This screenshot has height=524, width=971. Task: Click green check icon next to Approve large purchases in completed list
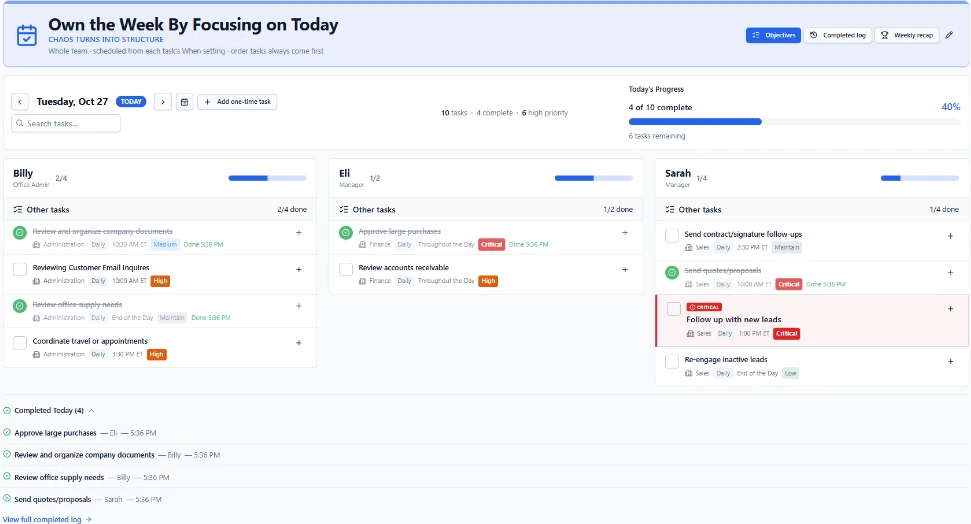pos(7,432)
